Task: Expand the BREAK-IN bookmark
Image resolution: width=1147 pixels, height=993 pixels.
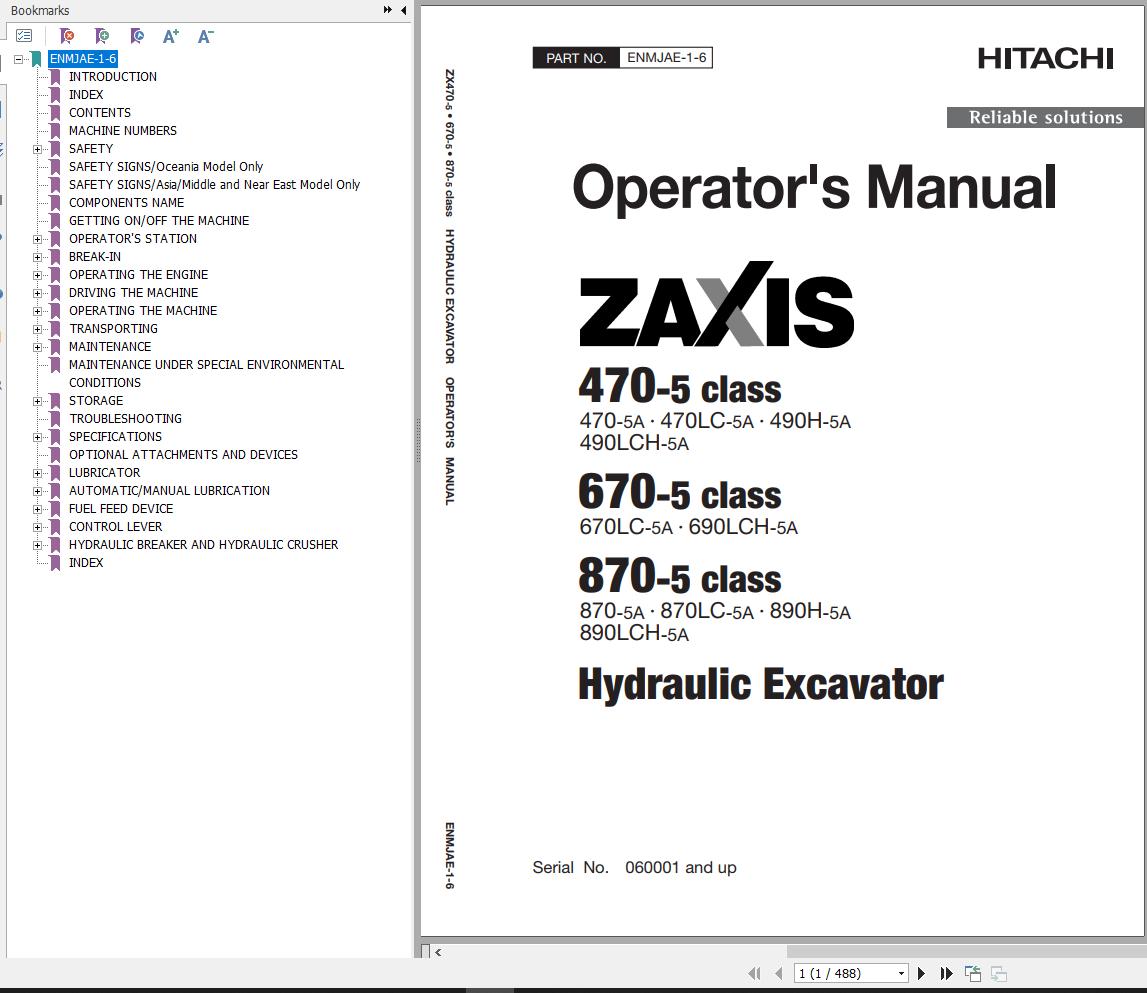Action: (37, 258)
